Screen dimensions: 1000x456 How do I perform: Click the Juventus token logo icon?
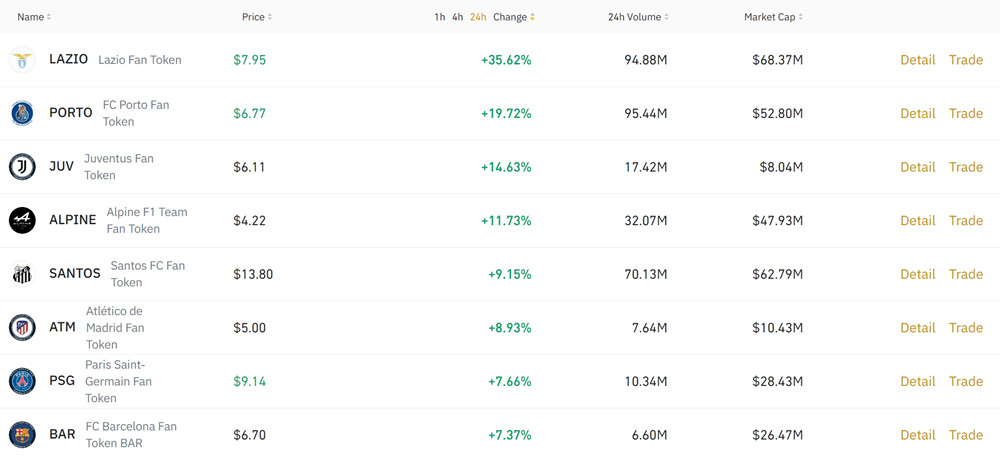tap(22, 167)
